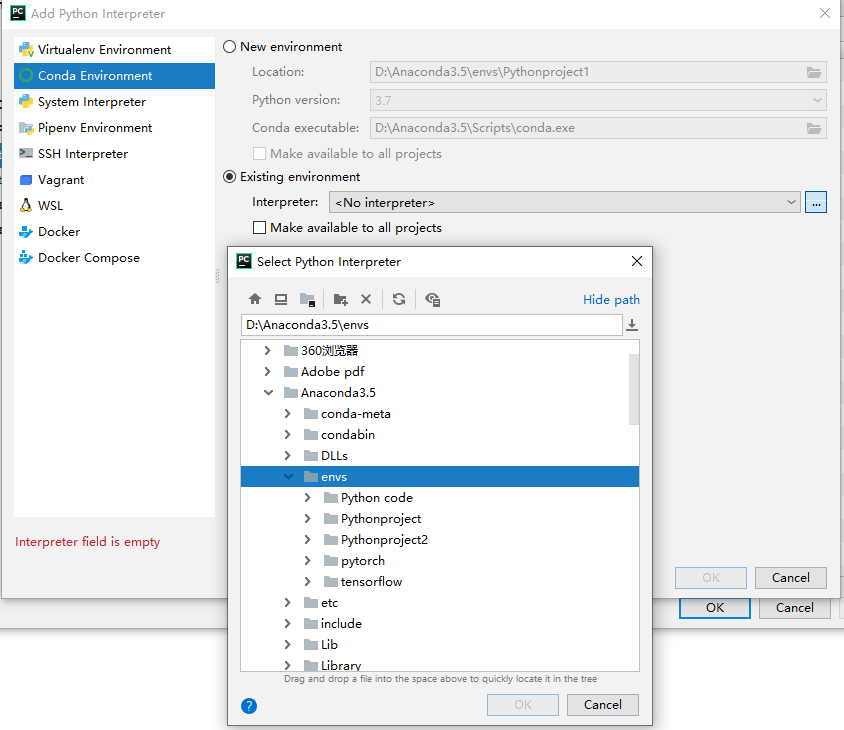Open the Python version dropdown

[x=598, y=100]
